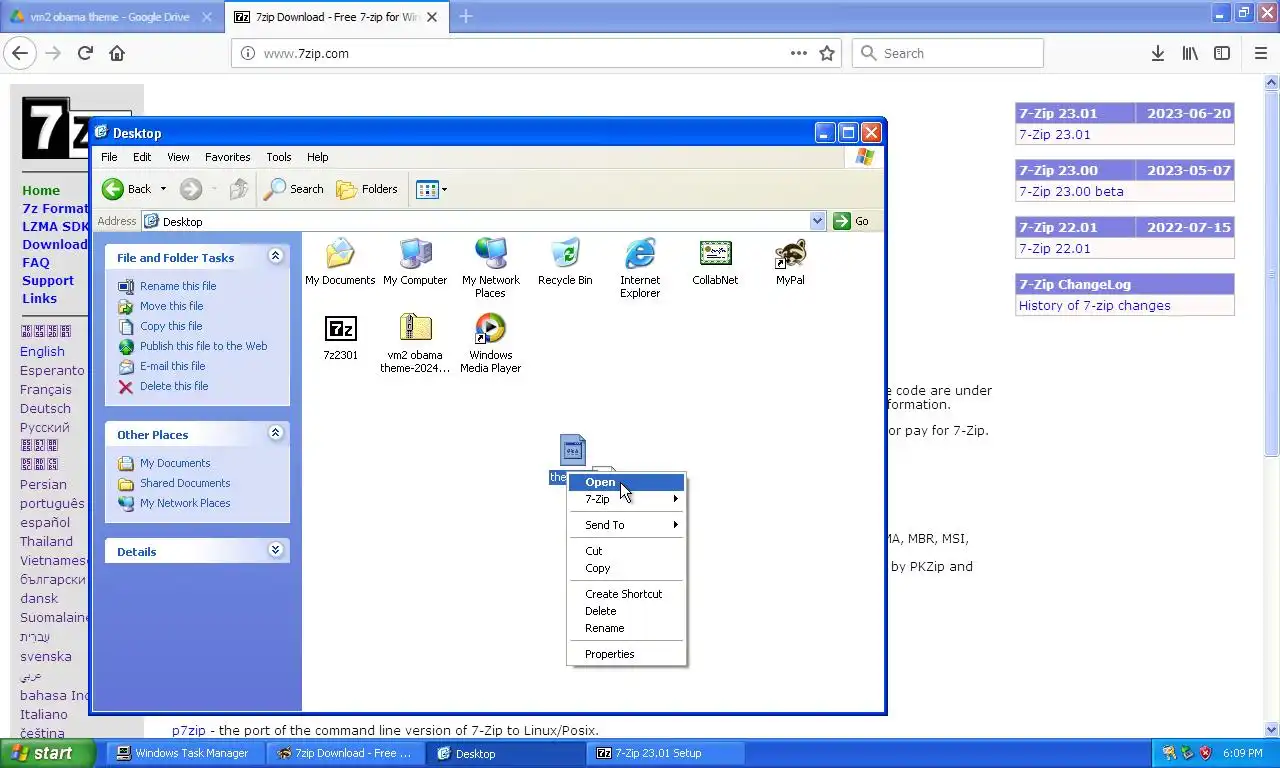
Task: Select the Windows Media Player shortcut
Action: coord(490,343)
